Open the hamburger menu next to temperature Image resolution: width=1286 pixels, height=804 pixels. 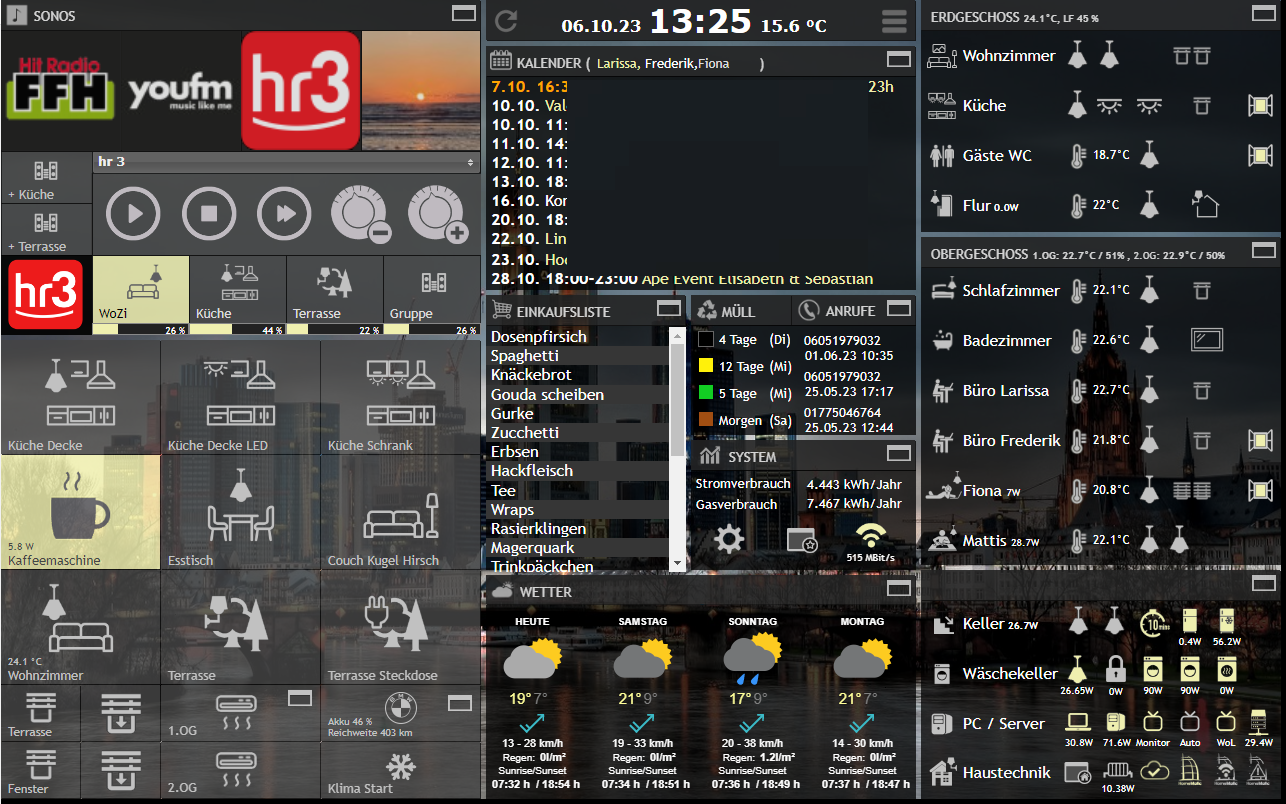tap(894, 22)
